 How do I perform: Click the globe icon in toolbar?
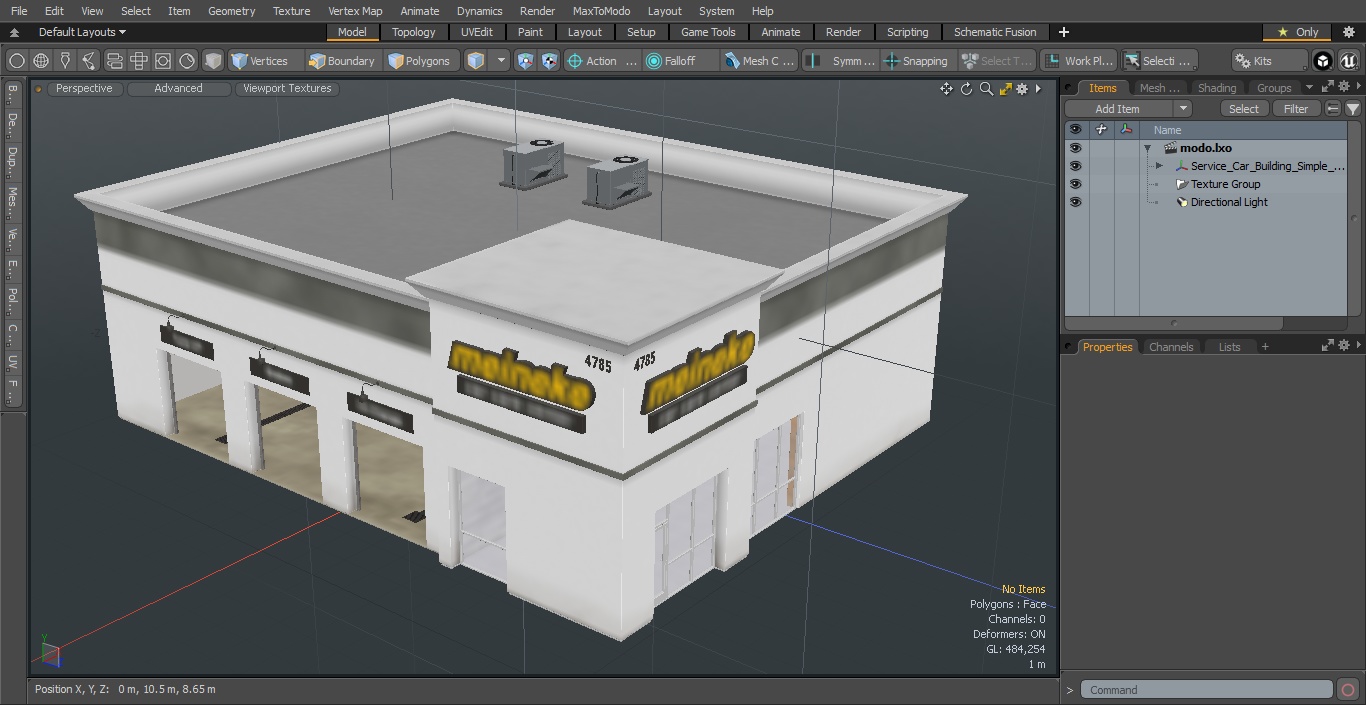[41, 61]
